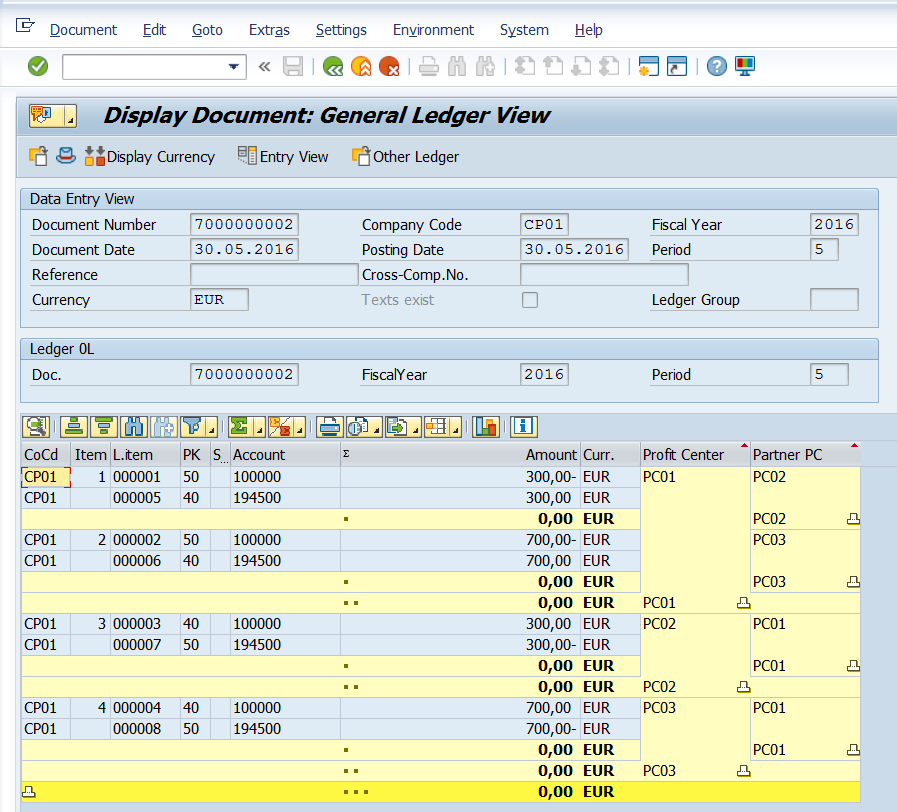897x812 pixels.
Task: Collapse the command field with double-arrow
Action: point(264,66)
